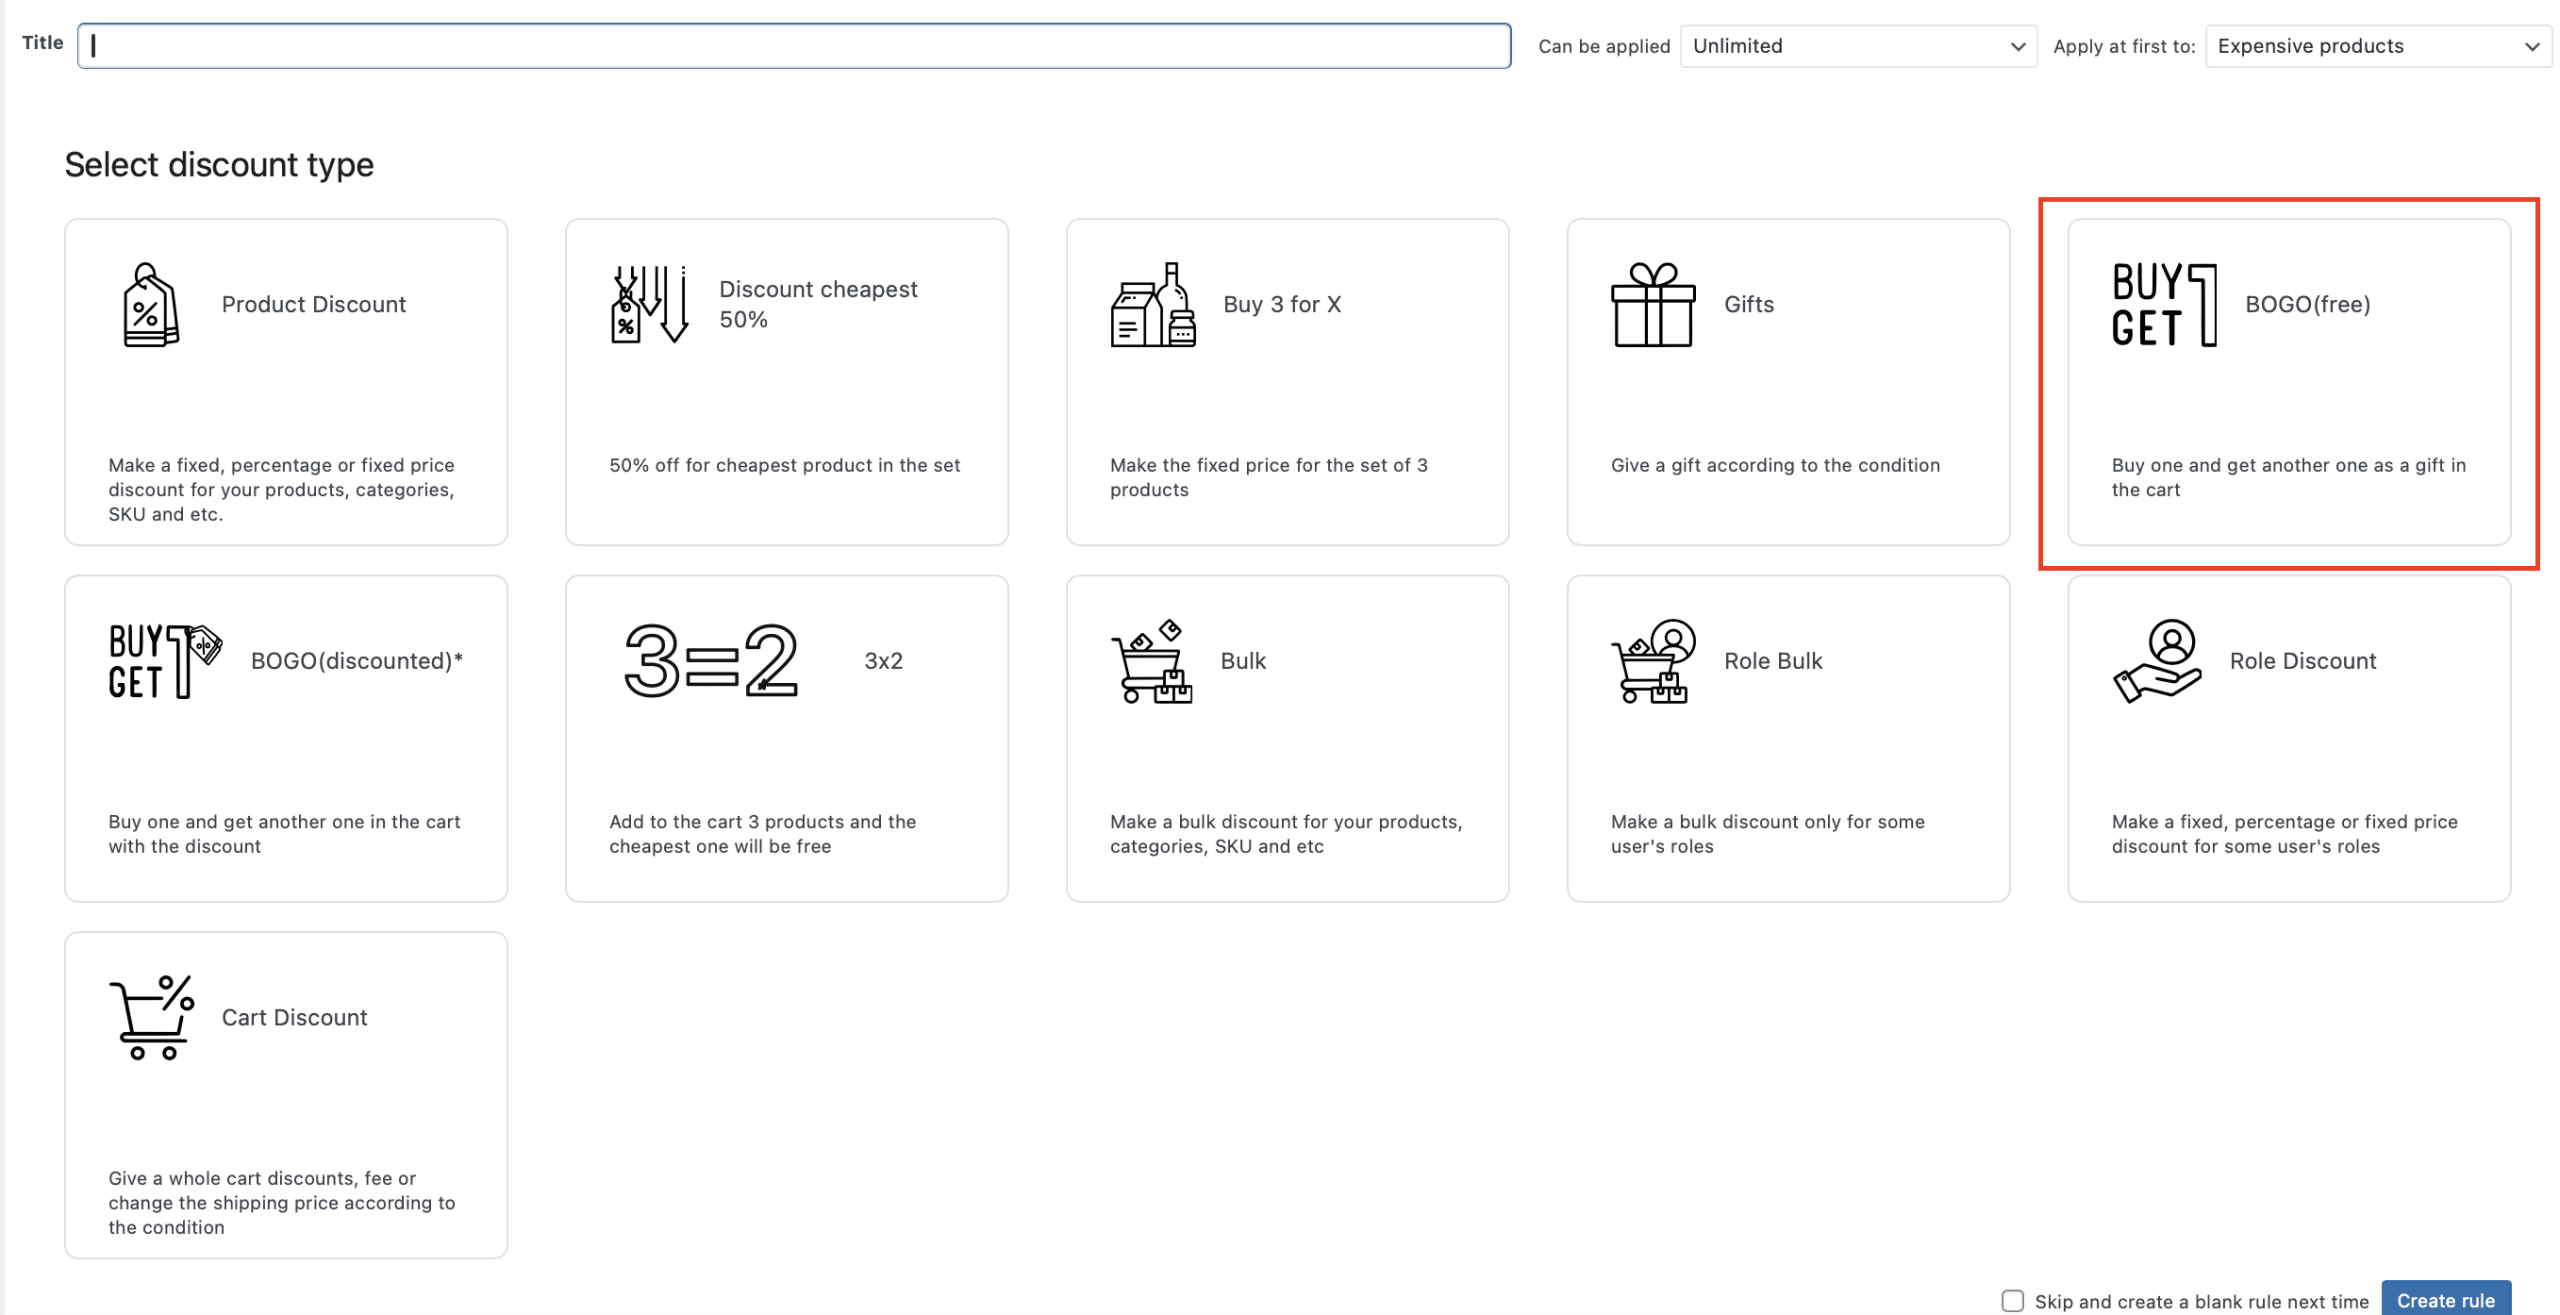The width and height of the screenshot is (2560, 1315).
Task: Enable Skip and create a blank rule checkbox
Action: [2012, 1300]
